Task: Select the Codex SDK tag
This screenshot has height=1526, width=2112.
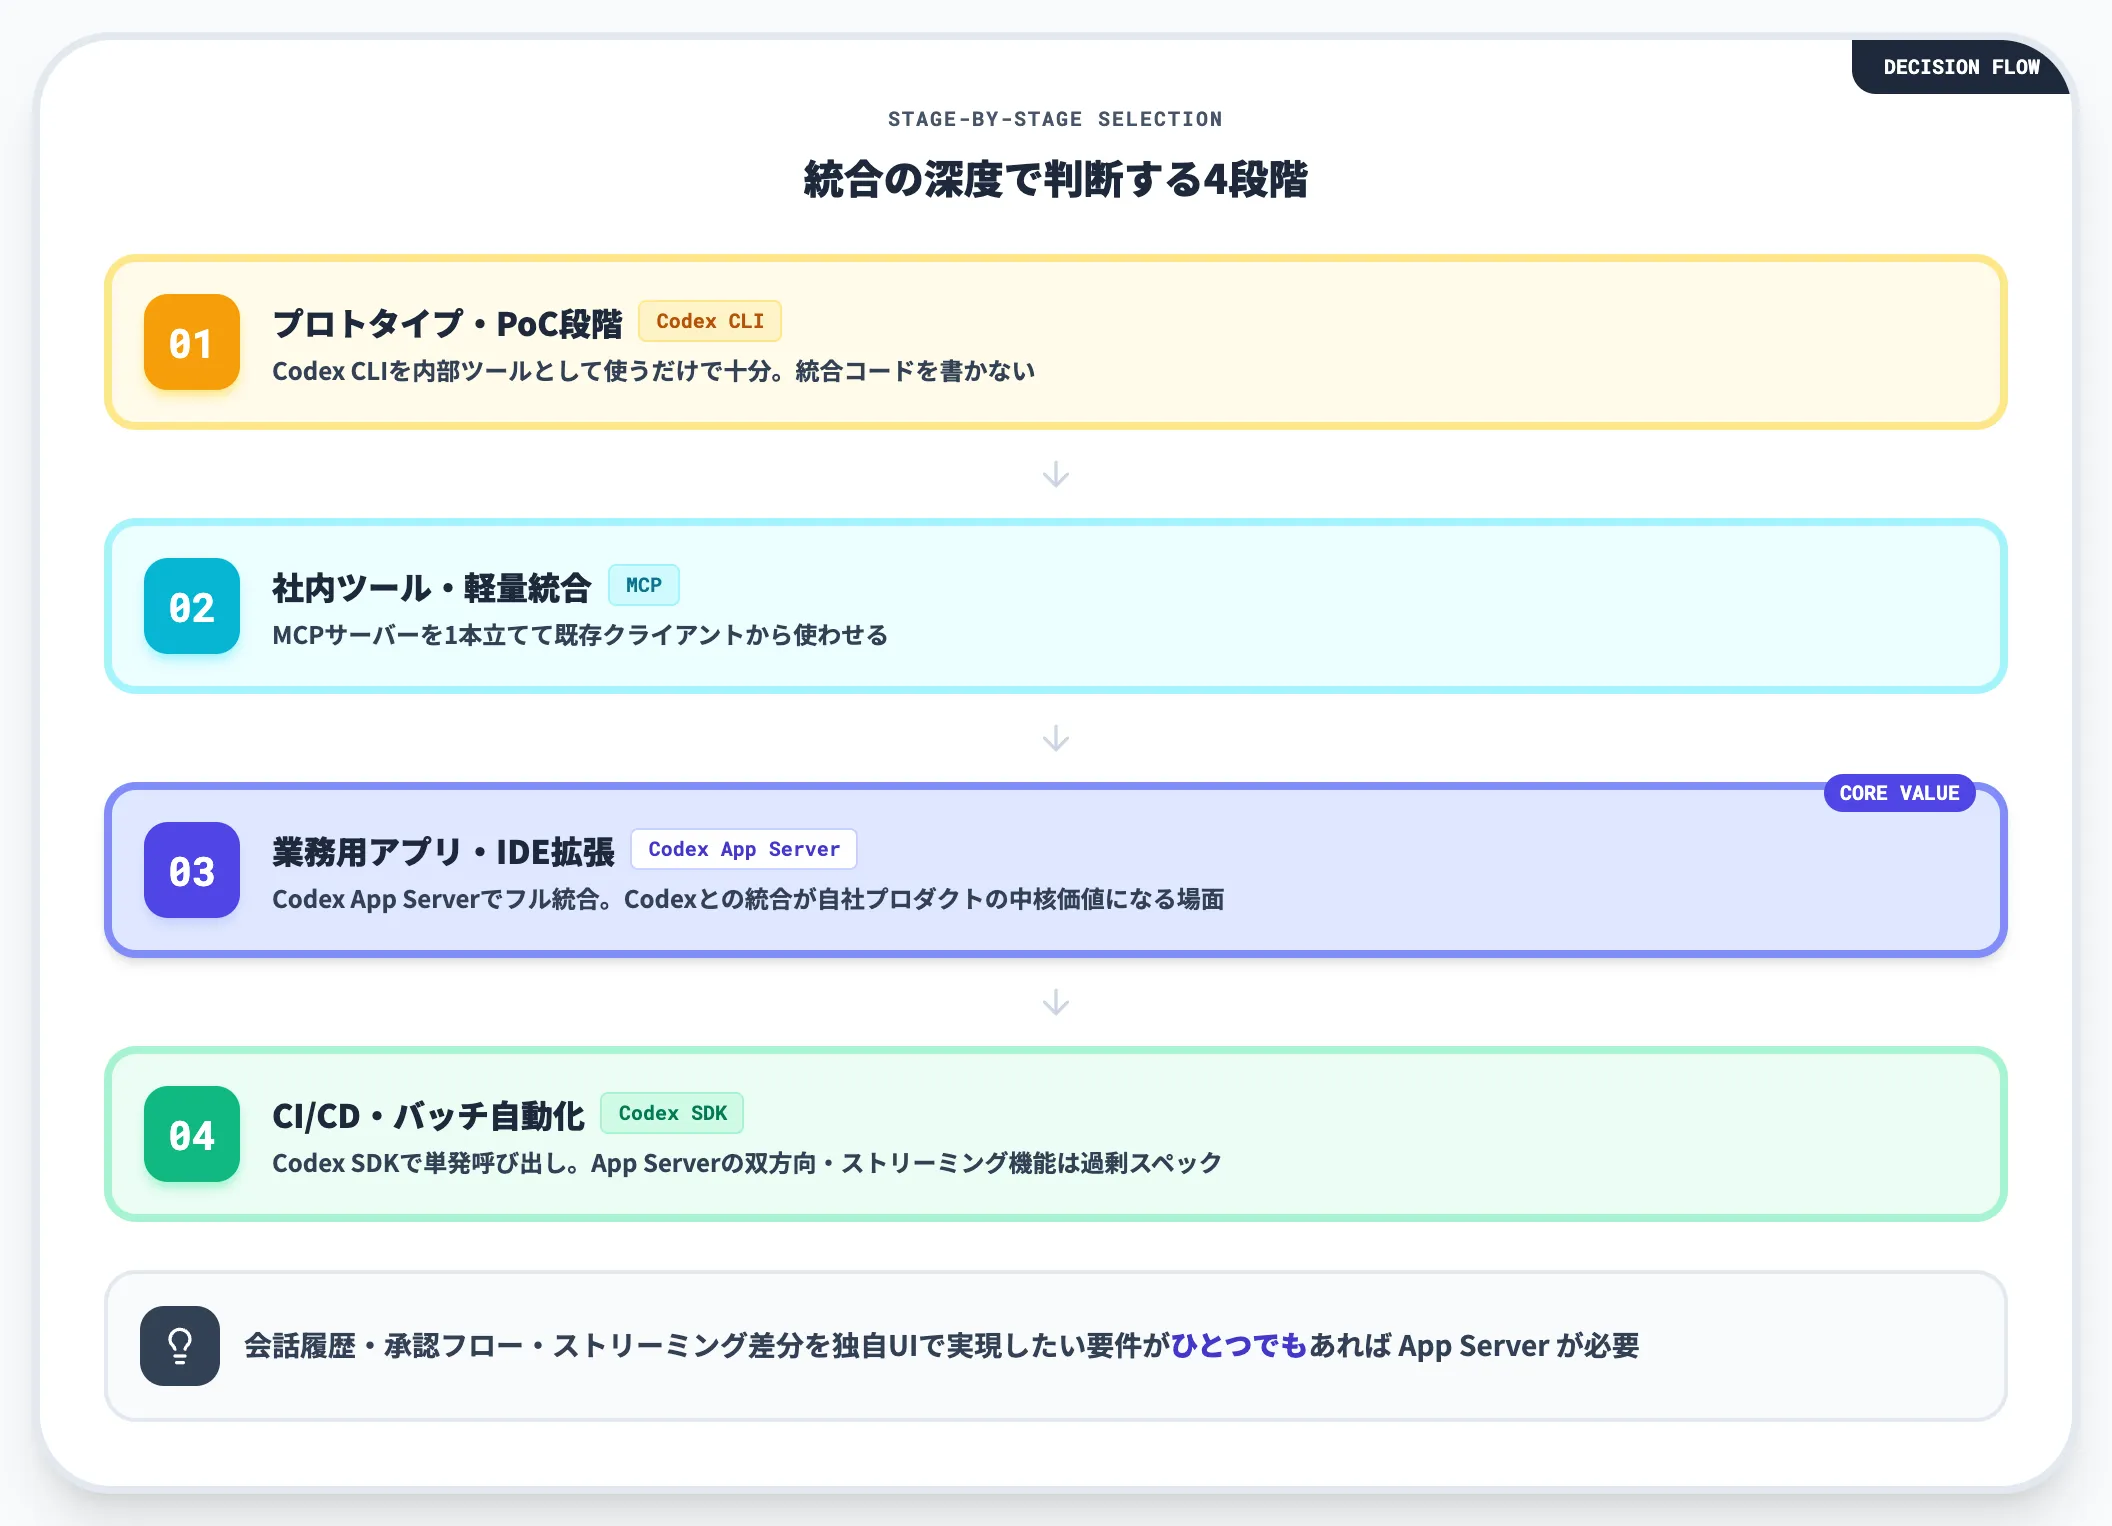Action: pyautogui.click(x=672, y=1113)
